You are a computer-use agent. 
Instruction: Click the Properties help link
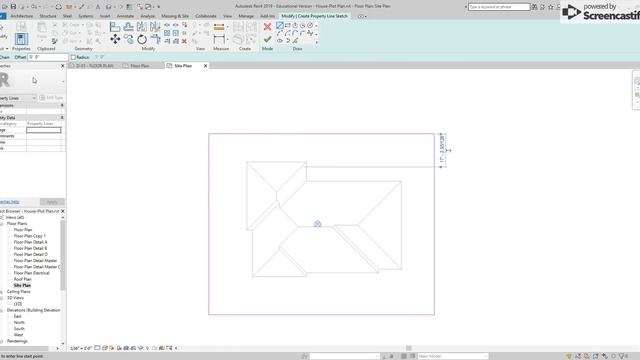(9, 202)
